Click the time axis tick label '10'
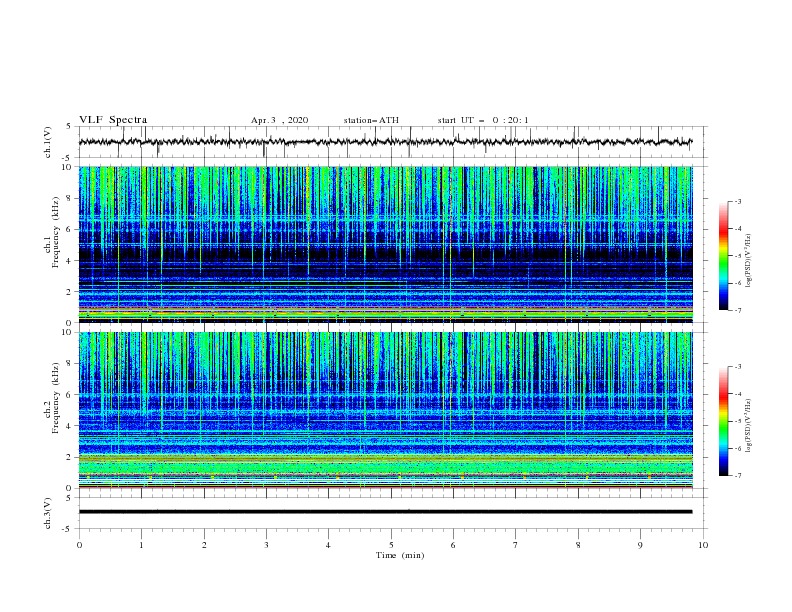792x612 pixels. (x=703, y=545)
